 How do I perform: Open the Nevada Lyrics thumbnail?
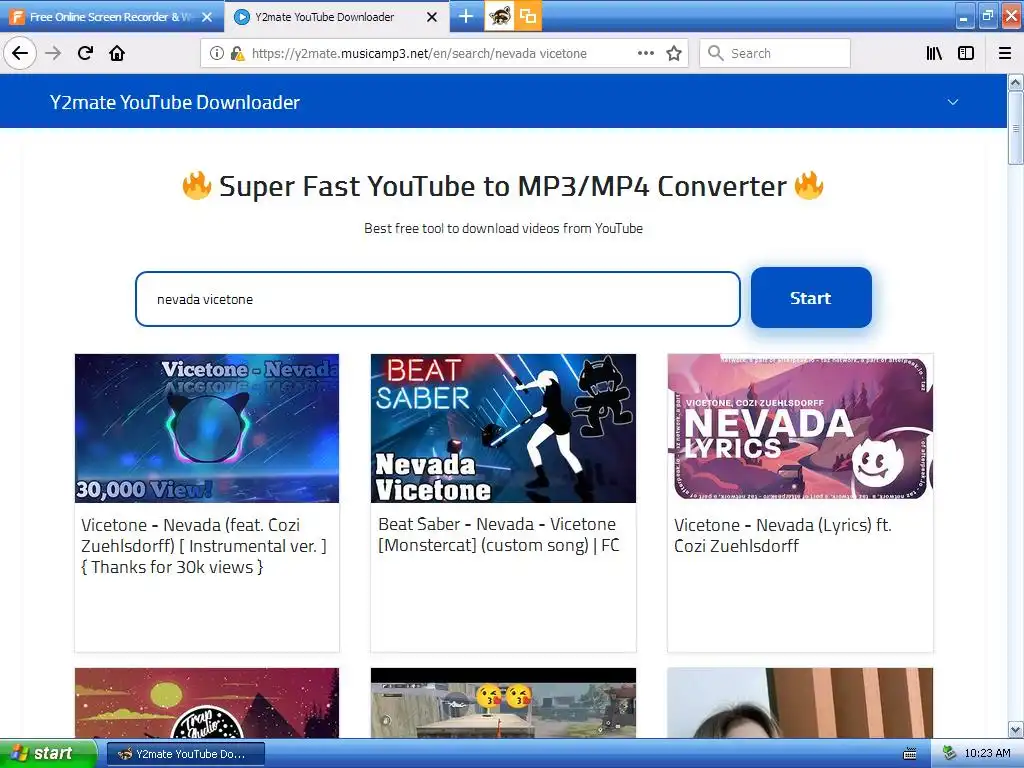800,428
